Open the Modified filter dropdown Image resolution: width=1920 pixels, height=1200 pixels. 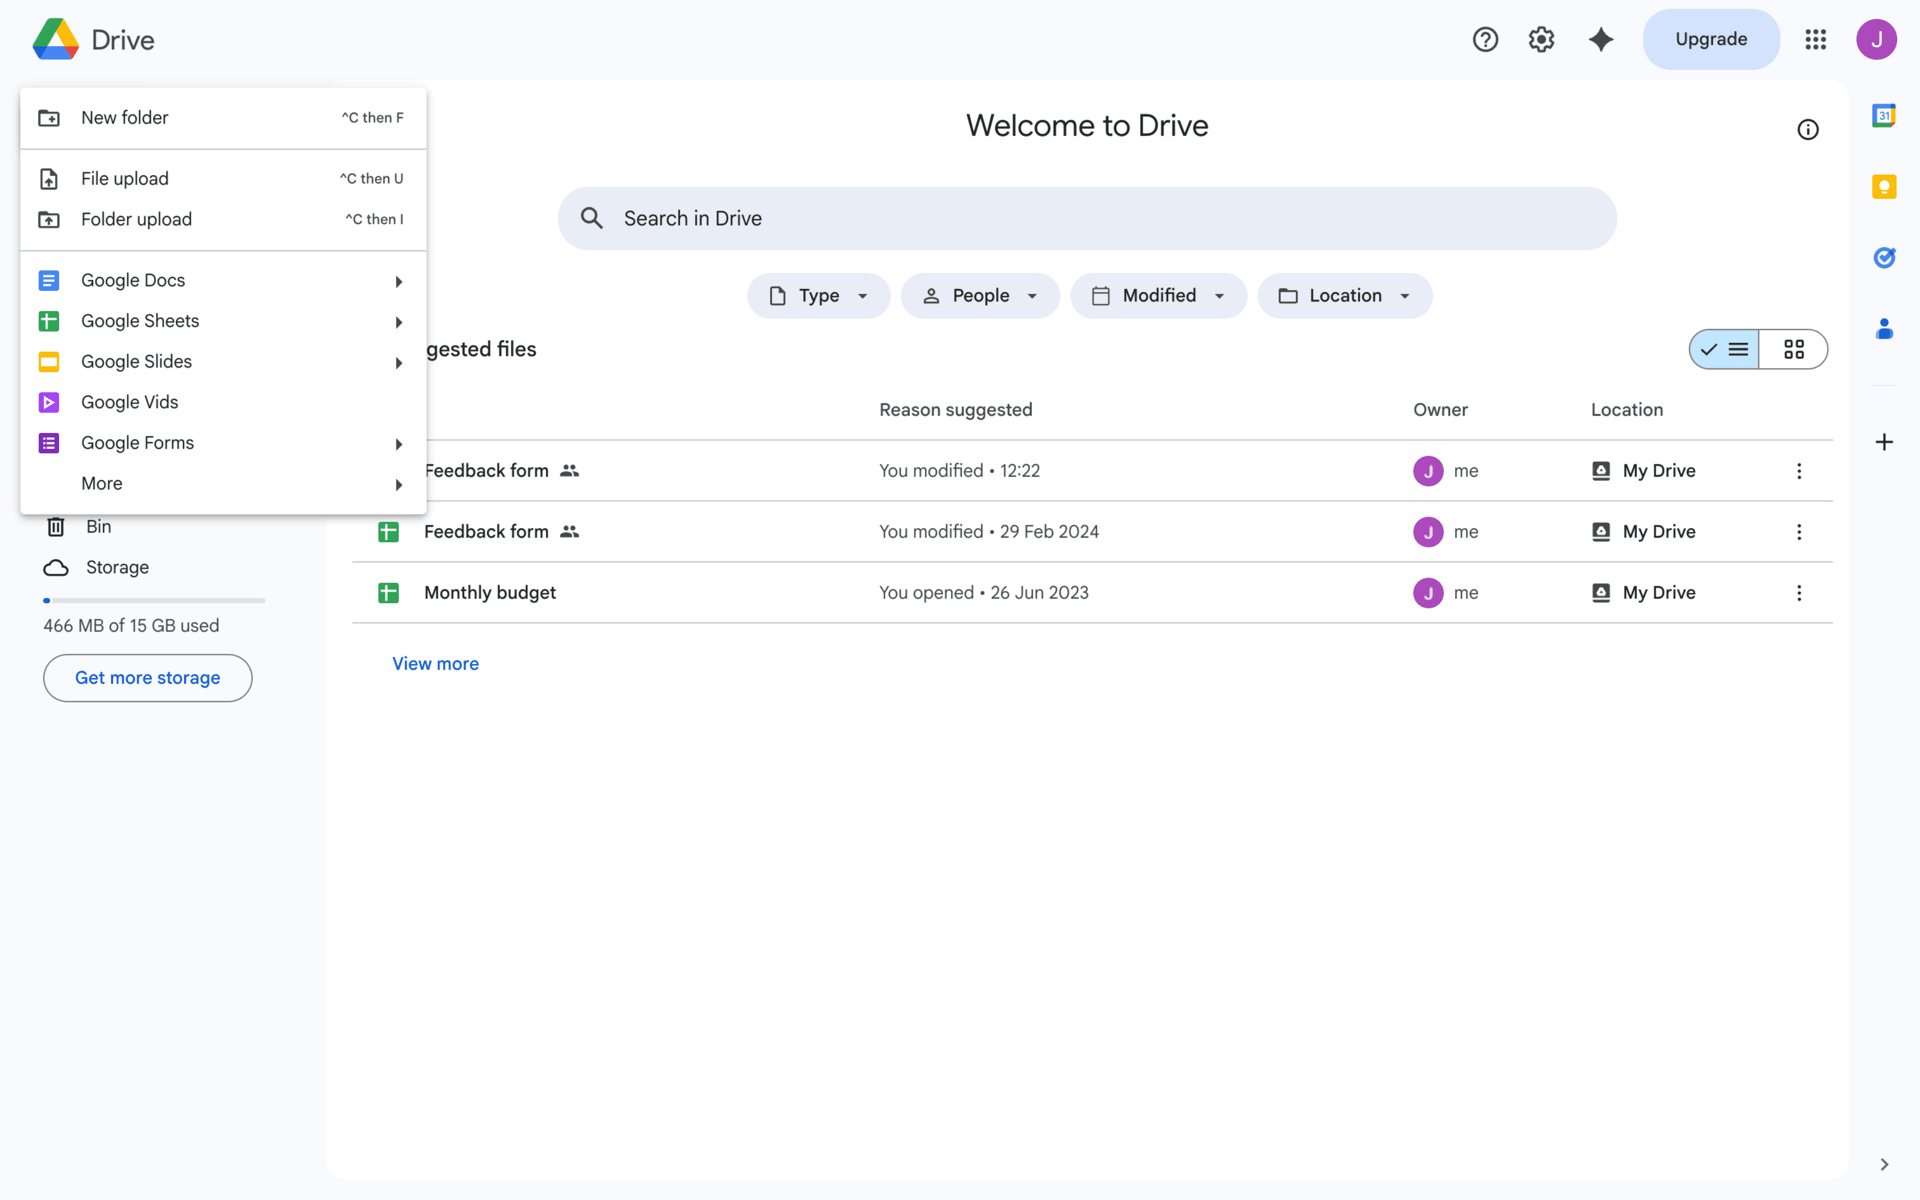1159,296
